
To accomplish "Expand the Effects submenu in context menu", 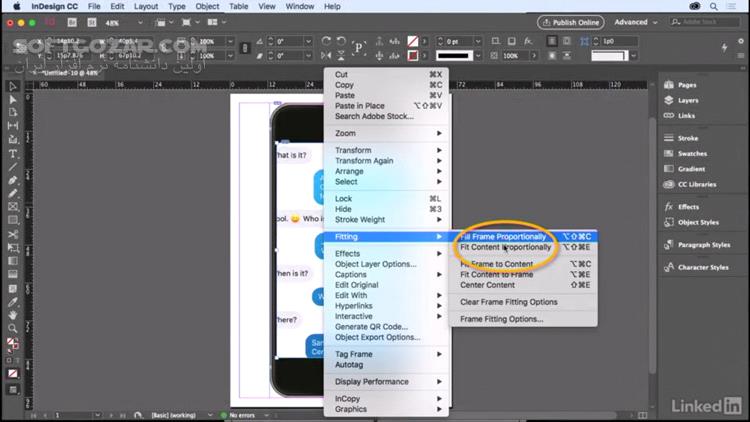I will (386, 254).
